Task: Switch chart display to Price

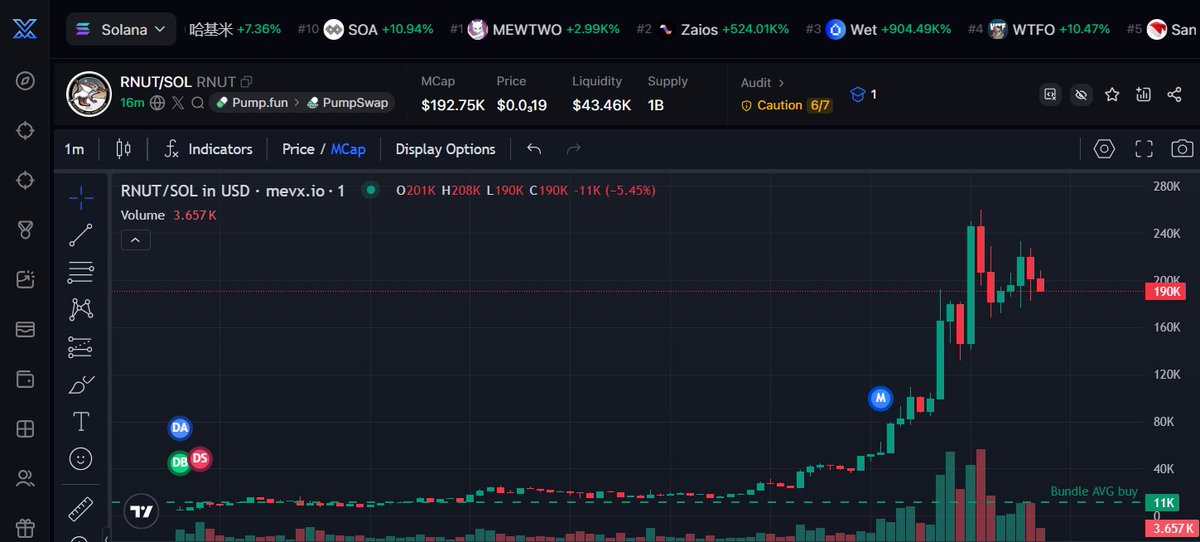Action: [x=298, y=149]
